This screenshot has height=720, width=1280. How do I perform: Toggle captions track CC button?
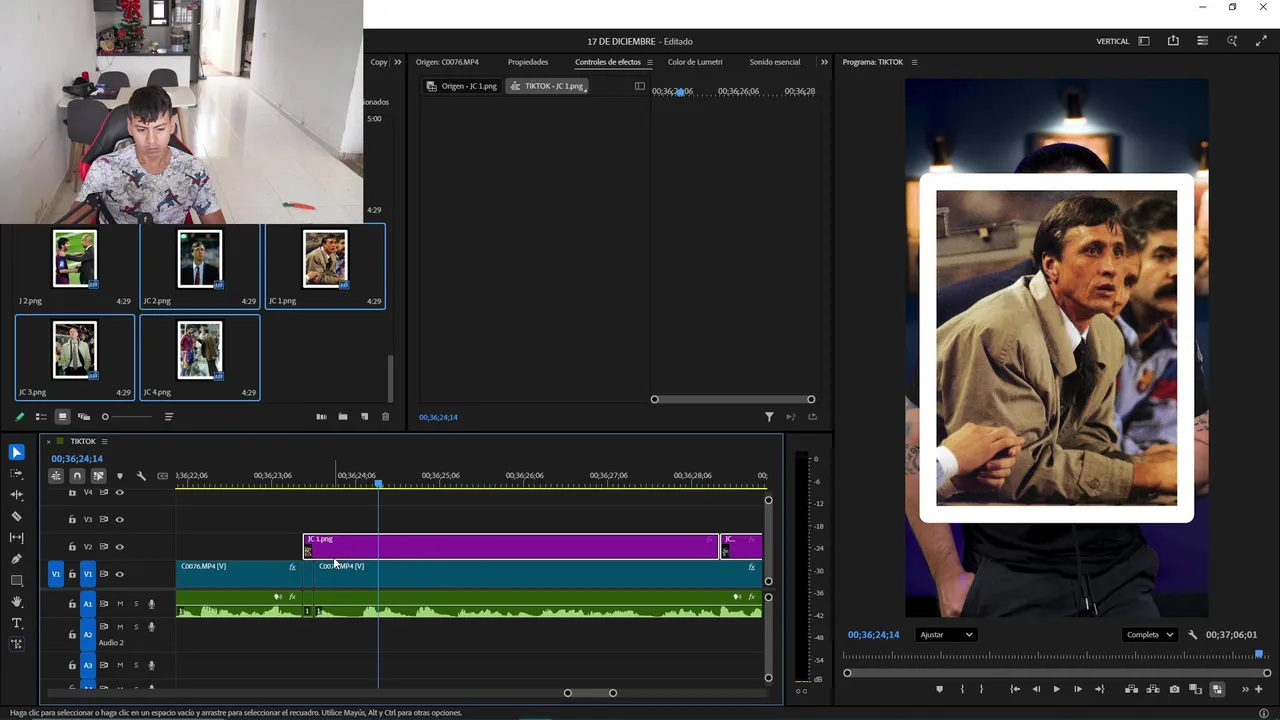click(x=162, y=476)
